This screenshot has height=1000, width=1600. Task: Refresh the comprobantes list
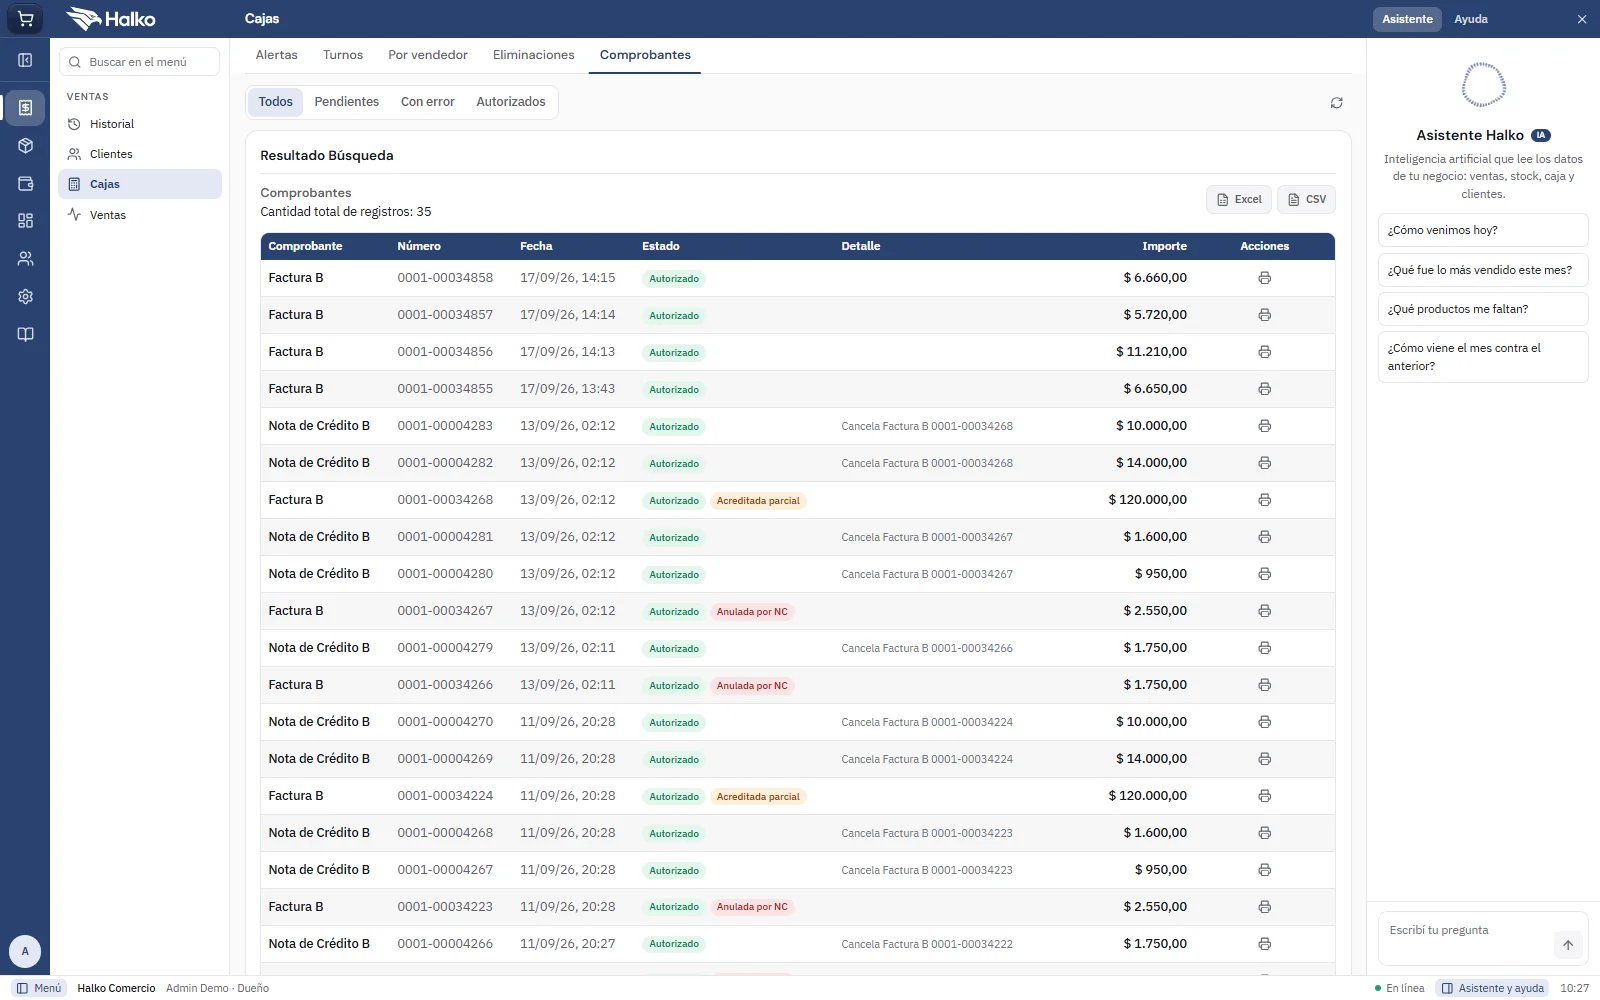point(1336,103)
